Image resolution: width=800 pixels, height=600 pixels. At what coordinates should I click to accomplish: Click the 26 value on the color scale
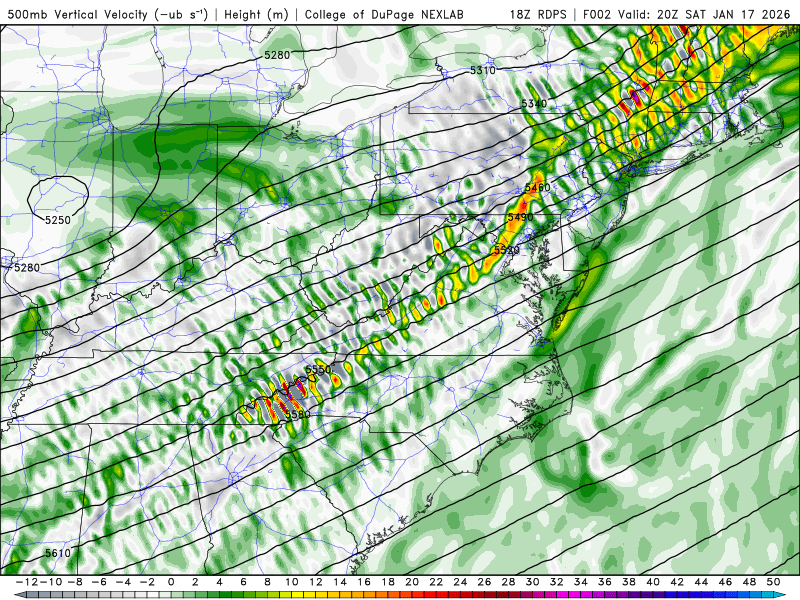484,582
